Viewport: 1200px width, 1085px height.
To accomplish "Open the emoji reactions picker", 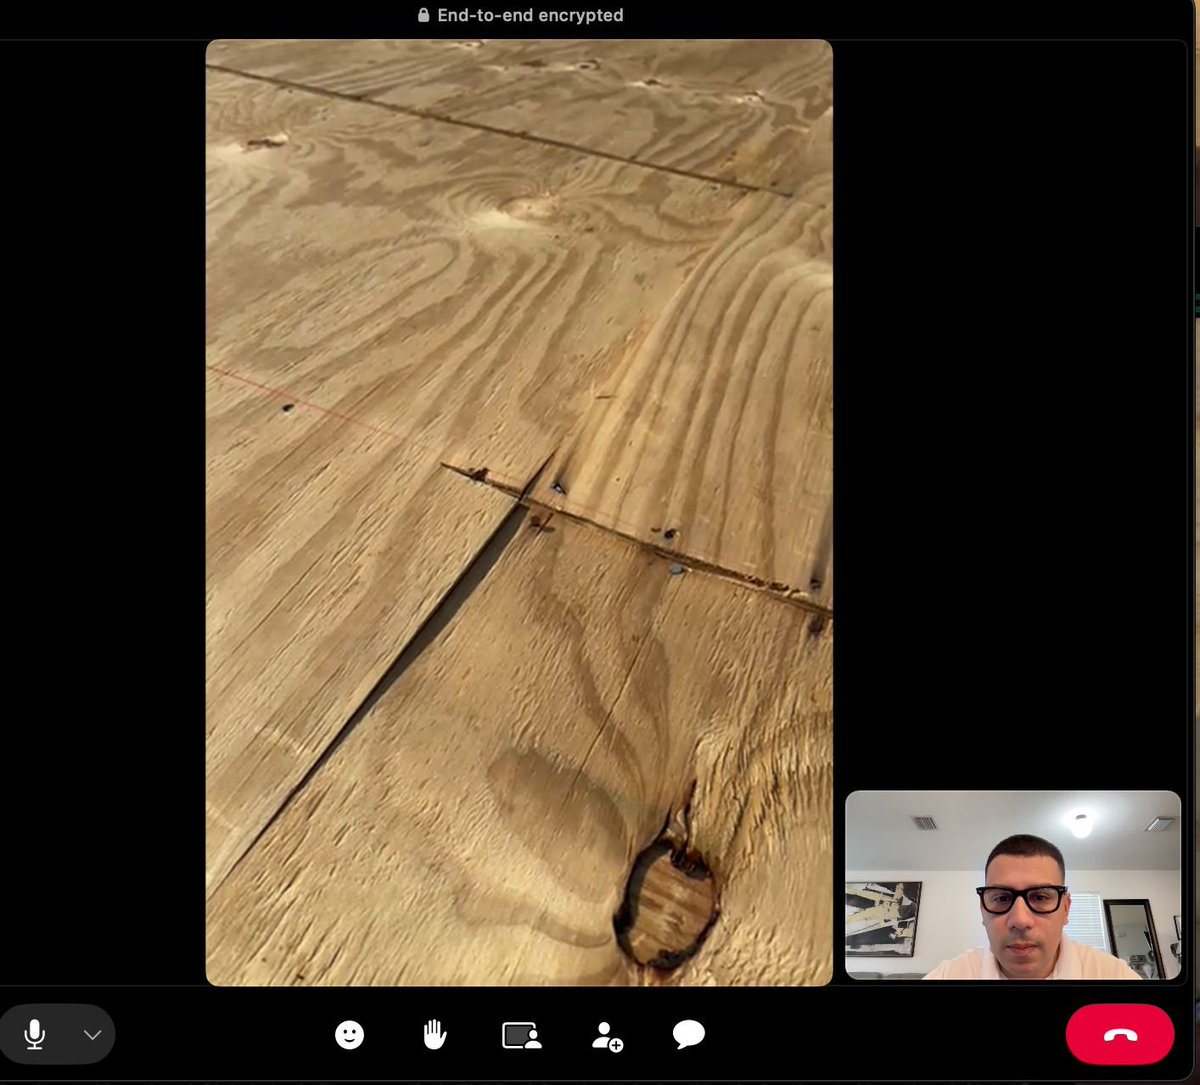I will point(349,1035).
